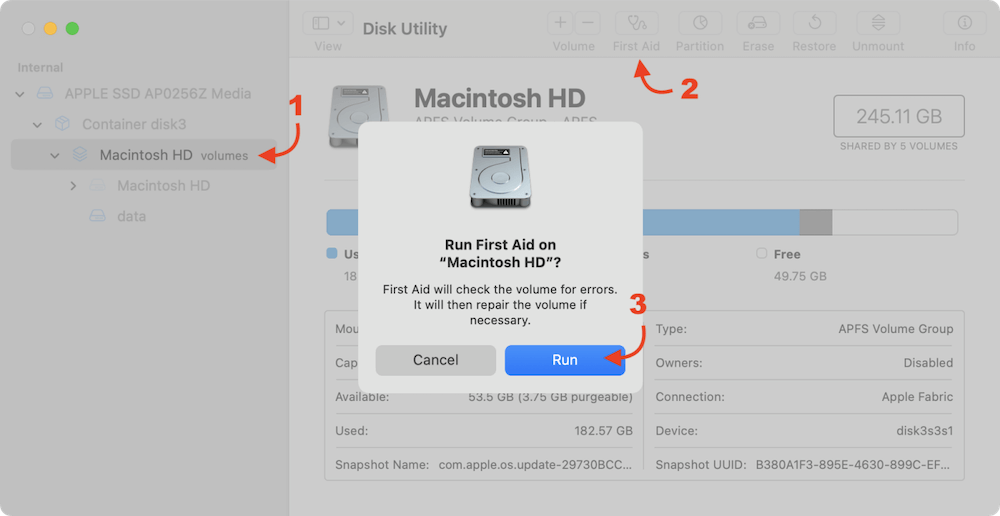Click the 182.57 GB used value
The image size is (1000, 516).
(603, 431)
